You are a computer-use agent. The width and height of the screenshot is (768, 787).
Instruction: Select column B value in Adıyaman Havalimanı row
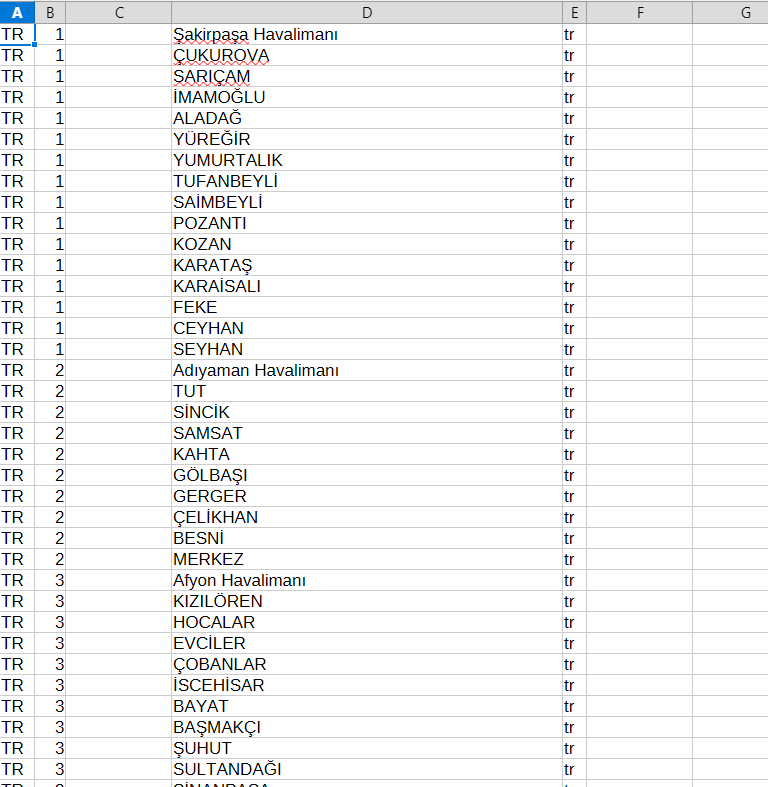click(50, 370)
